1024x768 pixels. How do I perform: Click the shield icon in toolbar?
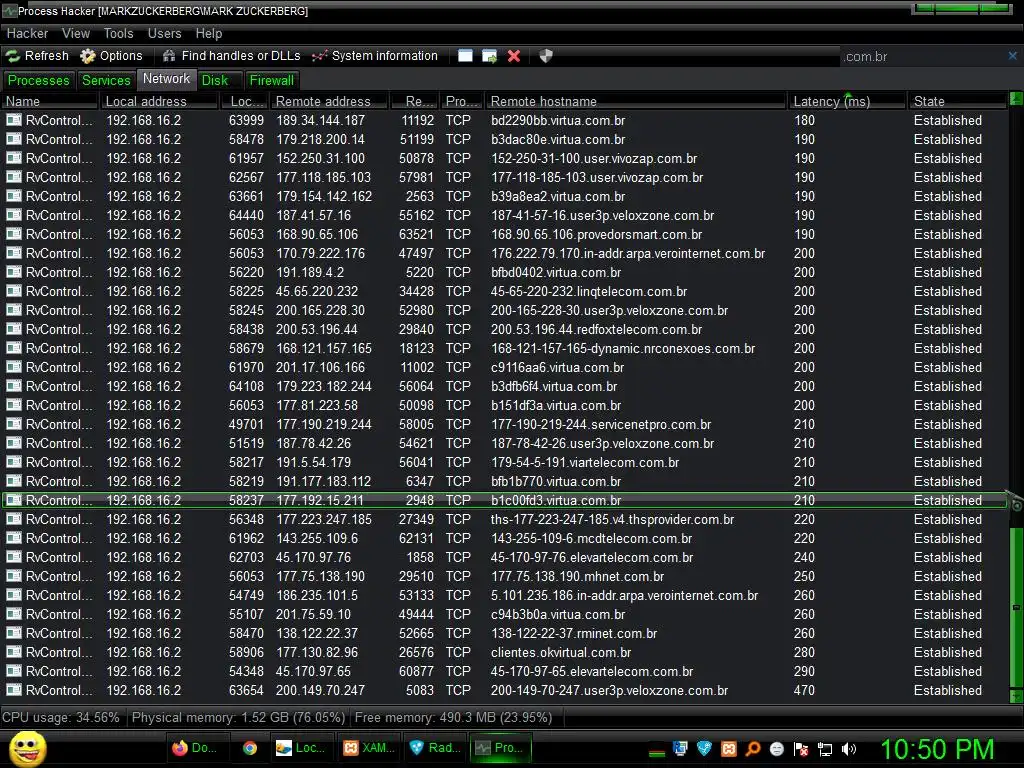(546, 56)
